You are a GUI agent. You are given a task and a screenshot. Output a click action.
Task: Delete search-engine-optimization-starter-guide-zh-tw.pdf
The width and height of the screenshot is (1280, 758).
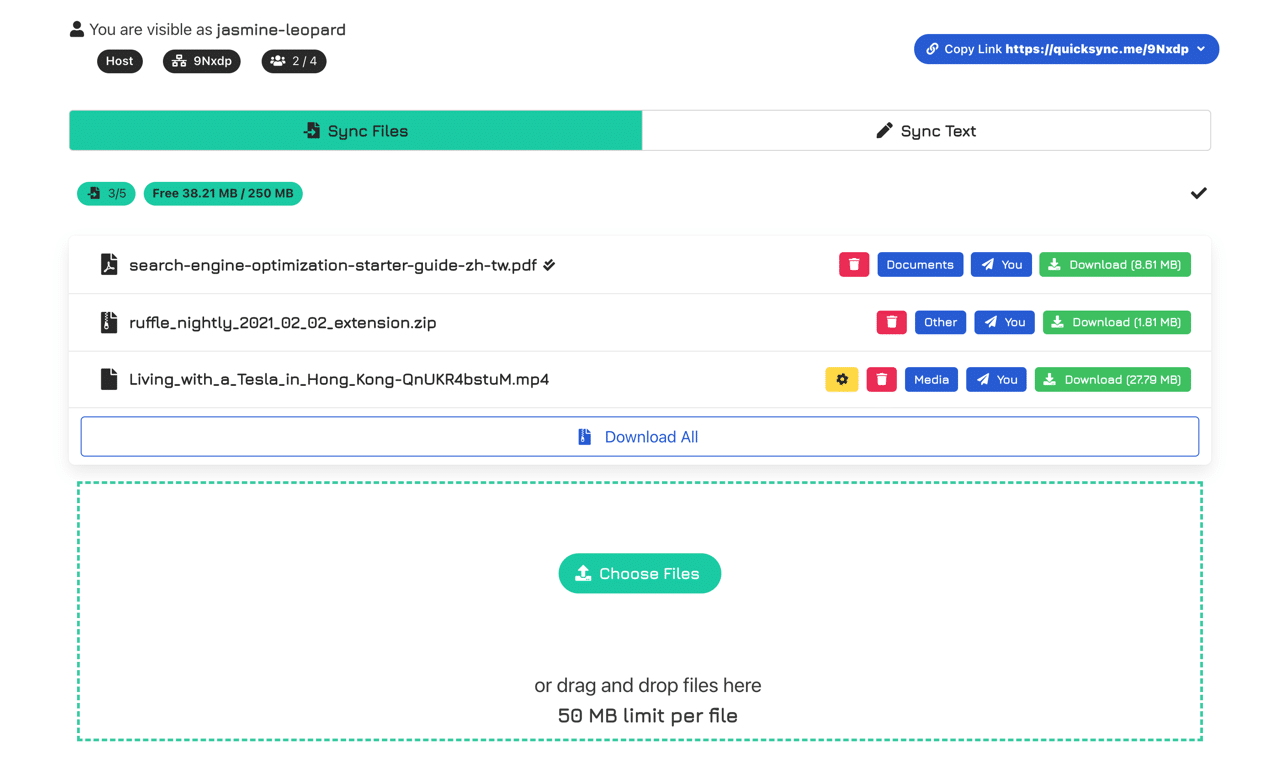pyautogui.click(x=853, y=264)
